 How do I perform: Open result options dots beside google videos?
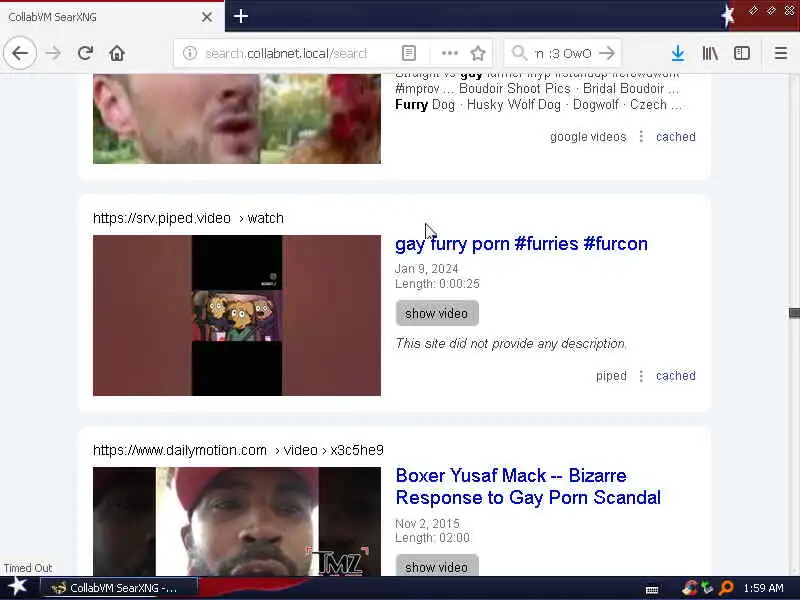pyautogui.click(x=641, y=137)
